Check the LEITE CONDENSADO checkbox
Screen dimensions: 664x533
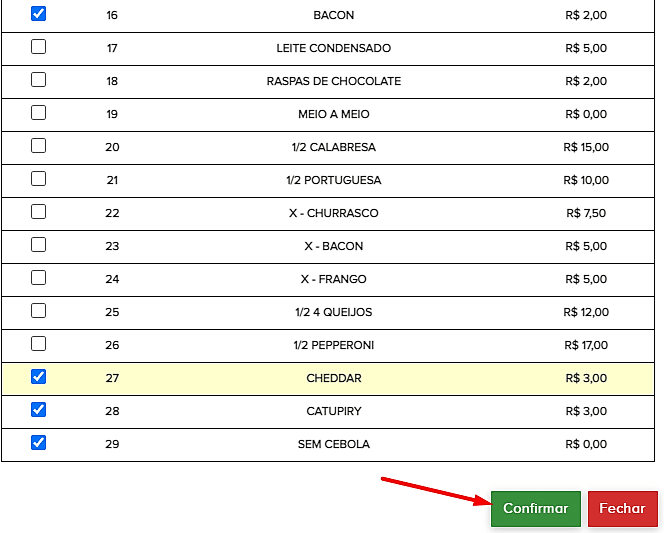[38, 47]
